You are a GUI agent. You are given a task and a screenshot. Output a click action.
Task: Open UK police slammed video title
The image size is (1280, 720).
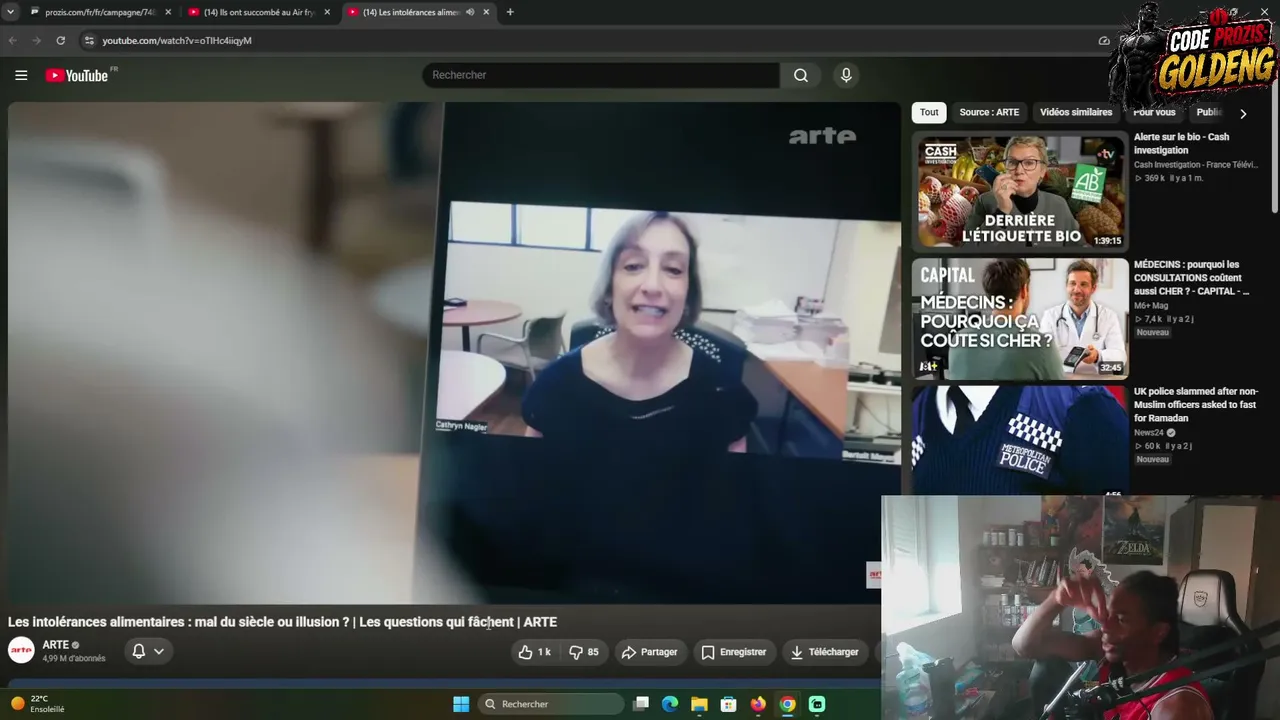1196,404
